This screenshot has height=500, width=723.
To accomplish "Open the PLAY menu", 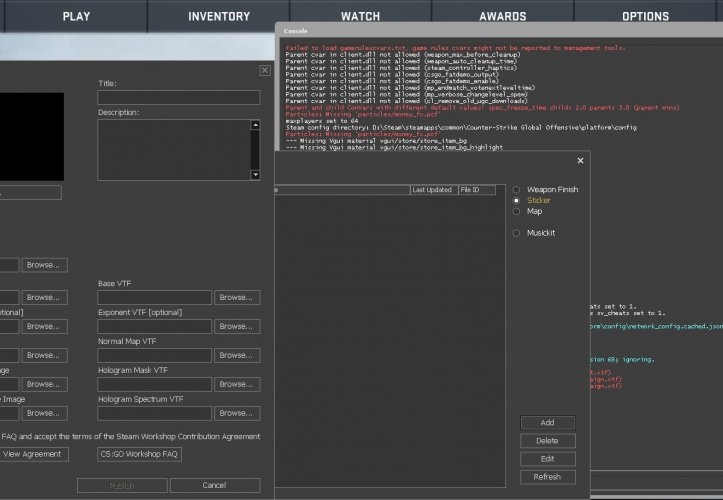I will click(x=76, y=16).
